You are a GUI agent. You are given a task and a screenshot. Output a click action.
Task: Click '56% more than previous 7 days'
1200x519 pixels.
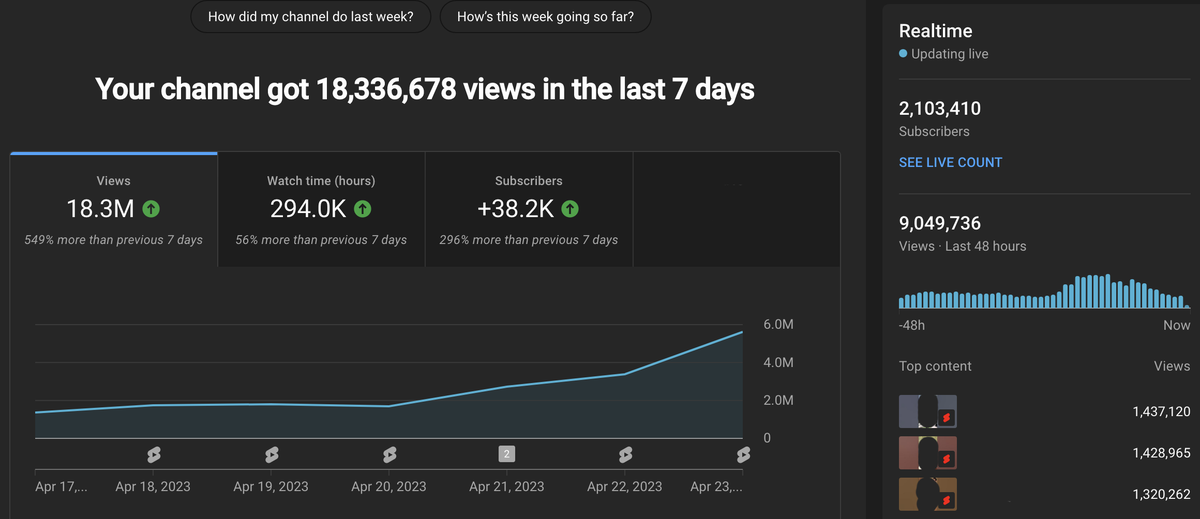click(x=321, y=240)
